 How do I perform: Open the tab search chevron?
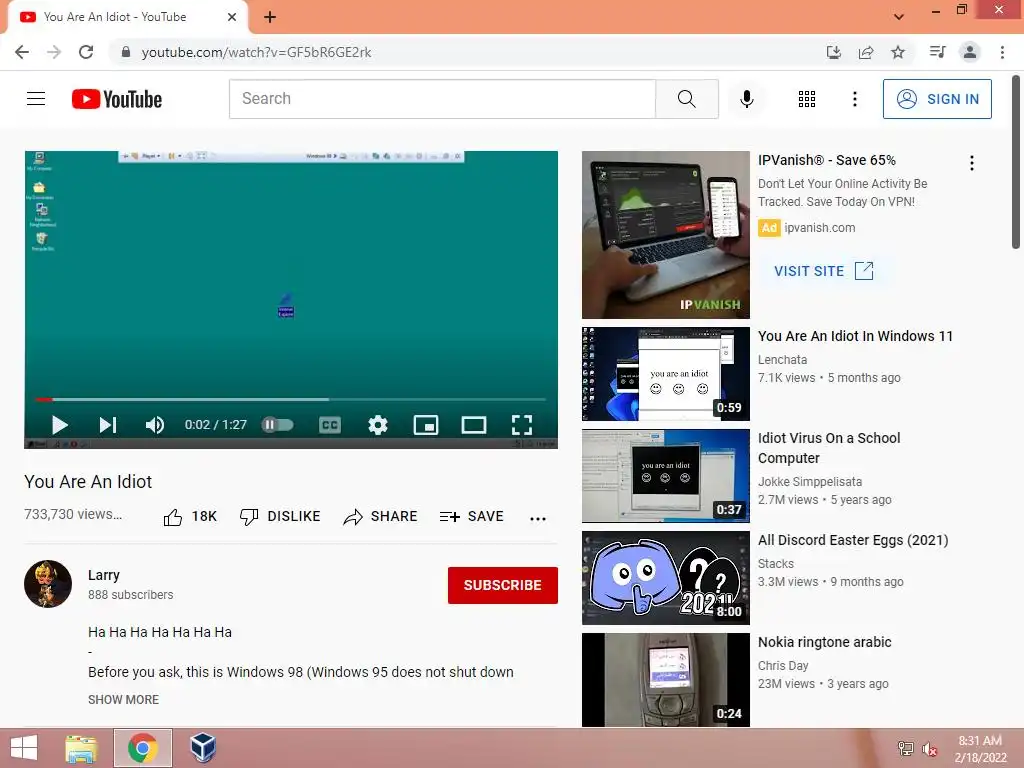point(899,17)
